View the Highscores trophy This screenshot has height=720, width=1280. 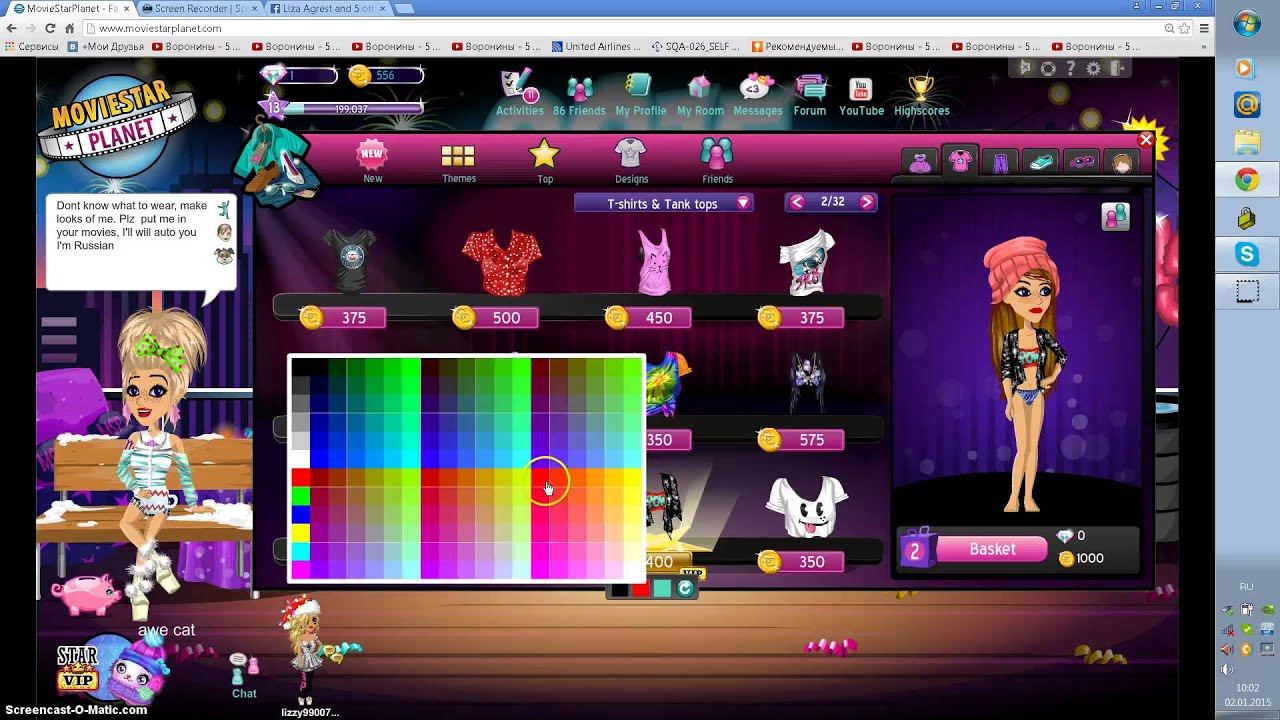point(921,88)
